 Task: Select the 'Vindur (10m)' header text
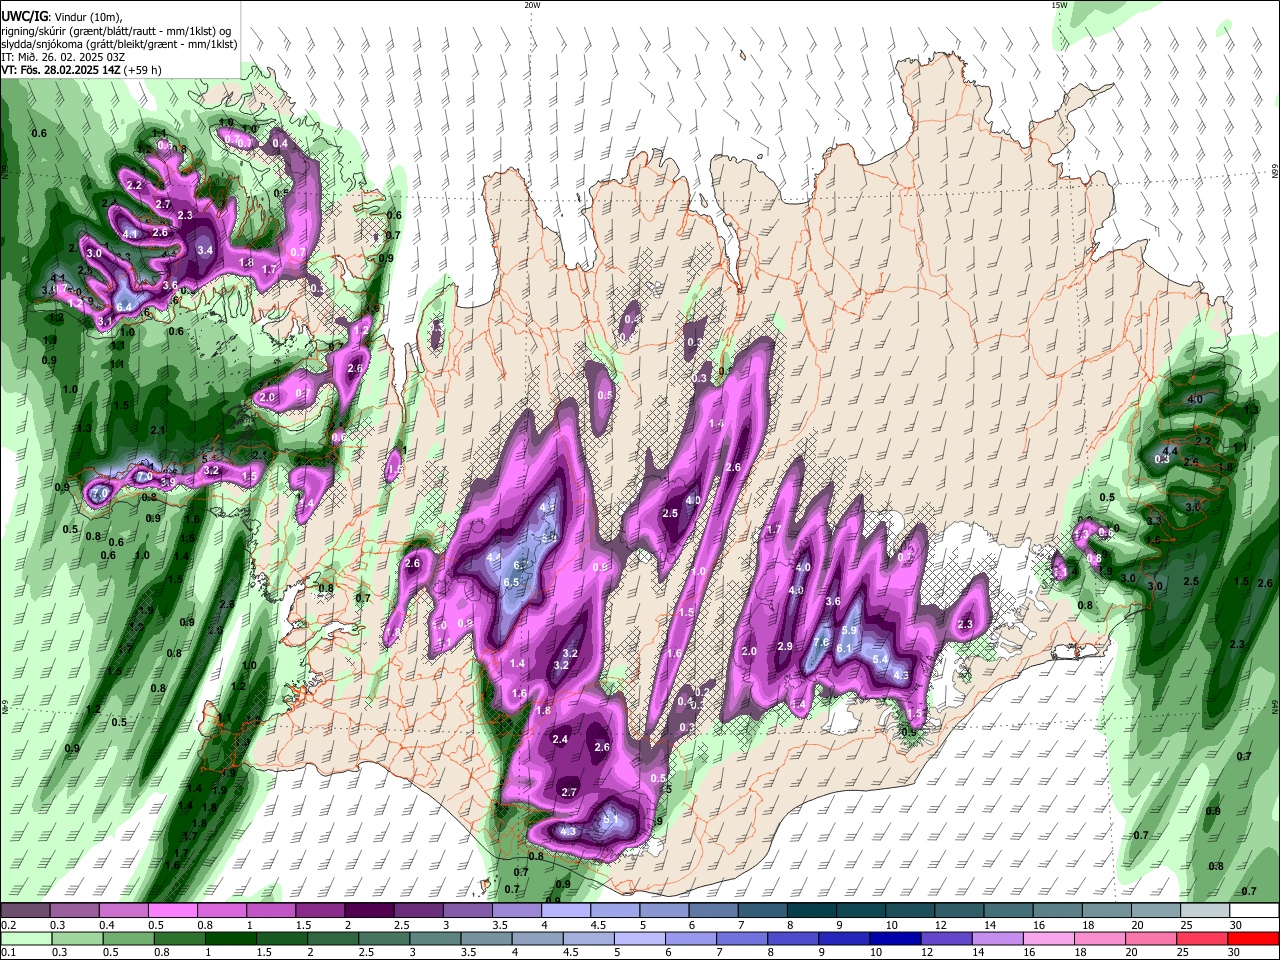tap(88, 18)
